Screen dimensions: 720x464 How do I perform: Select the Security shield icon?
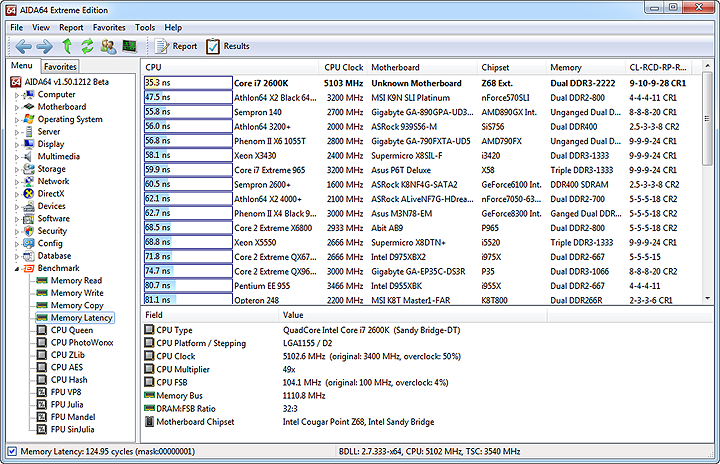pyautogui.click(x=29, y=231)
